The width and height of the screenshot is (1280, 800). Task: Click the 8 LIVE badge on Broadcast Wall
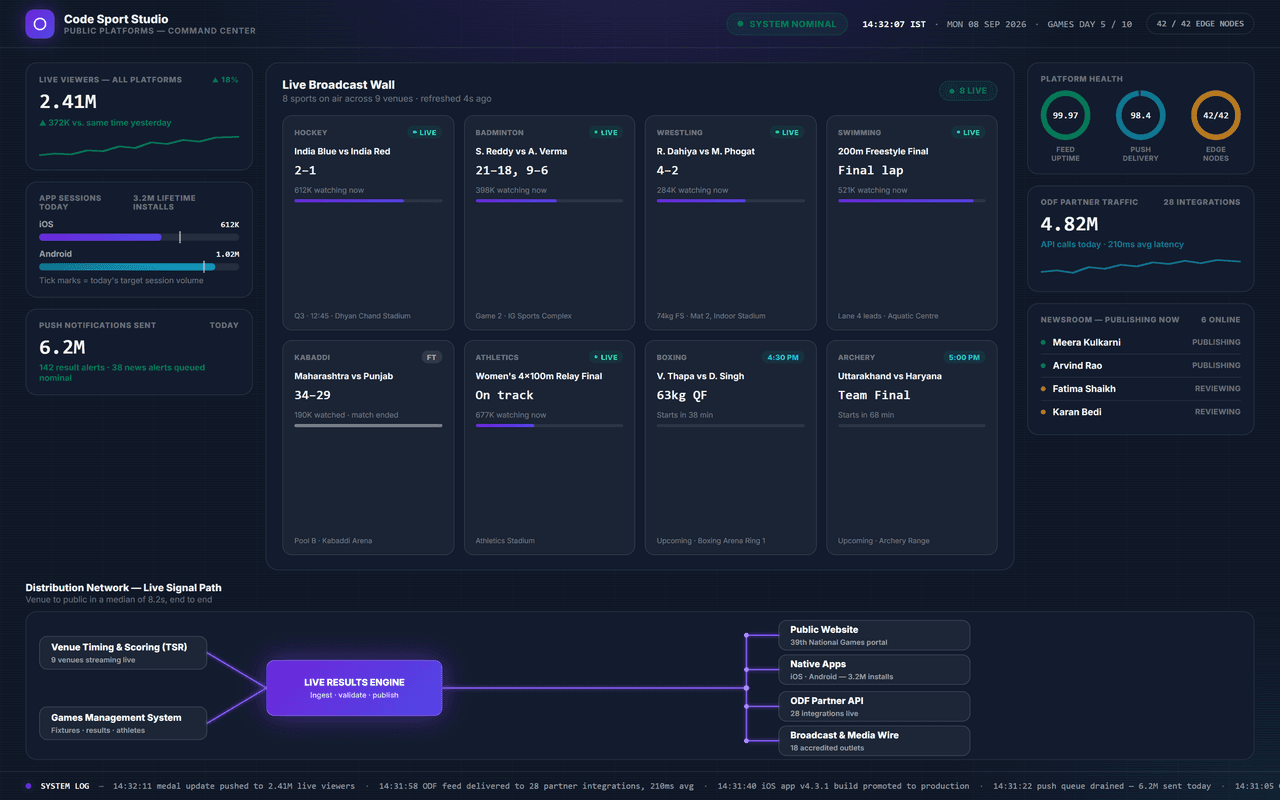pyautogui.click(x=968, y=91)
